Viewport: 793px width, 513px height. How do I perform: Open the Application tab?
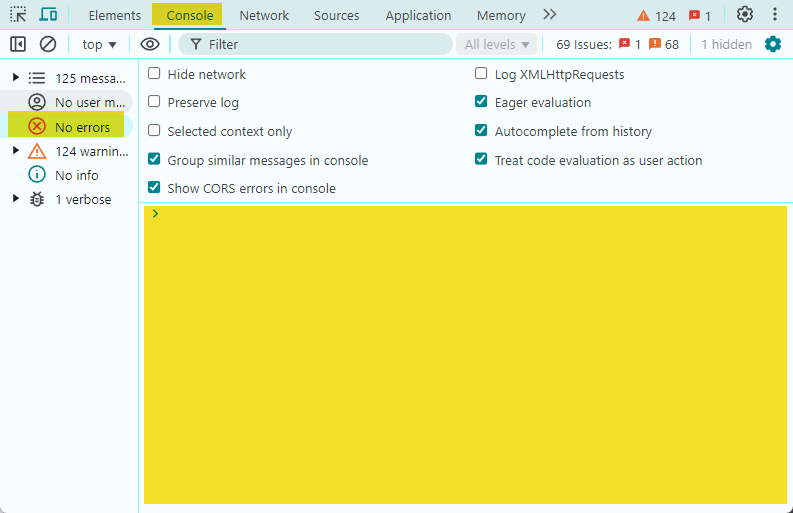pos(418,15)
